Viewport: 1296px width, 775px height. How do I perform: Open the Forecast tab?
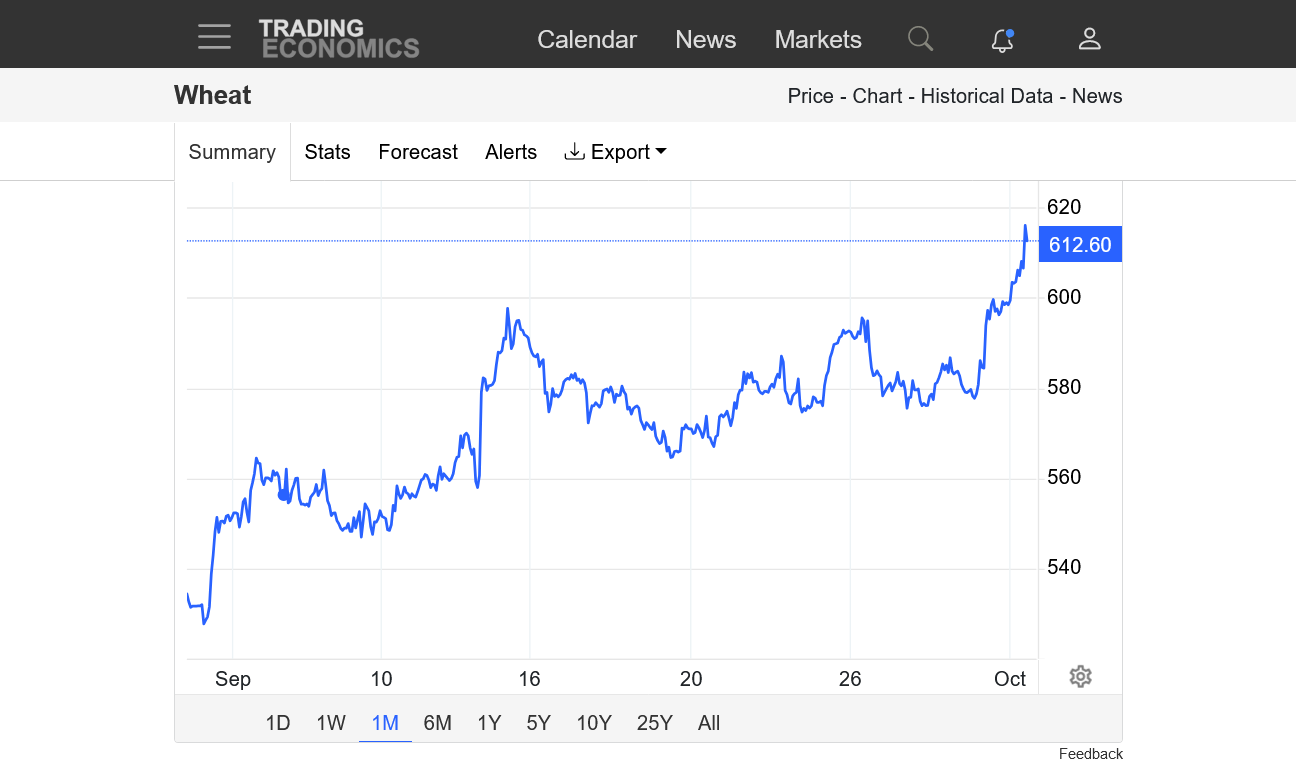[418, 152]
